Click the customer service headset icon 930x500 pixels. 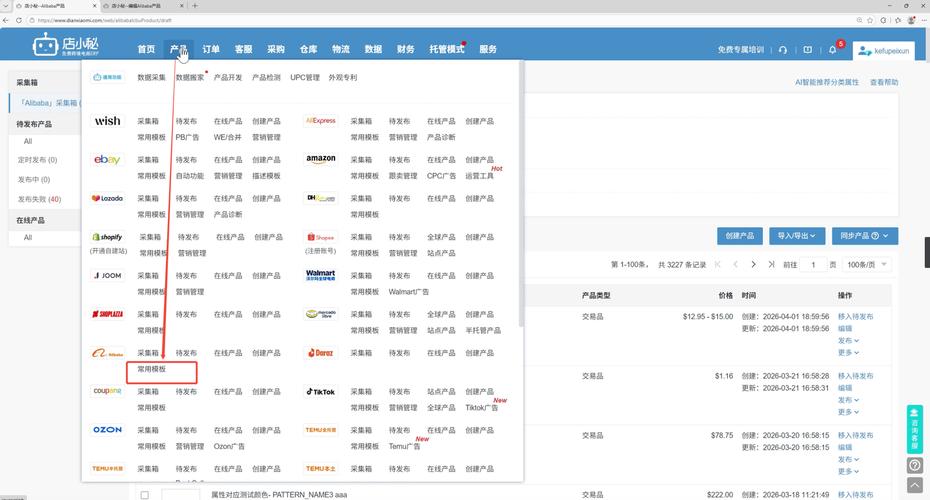click(x=783, y=50)
